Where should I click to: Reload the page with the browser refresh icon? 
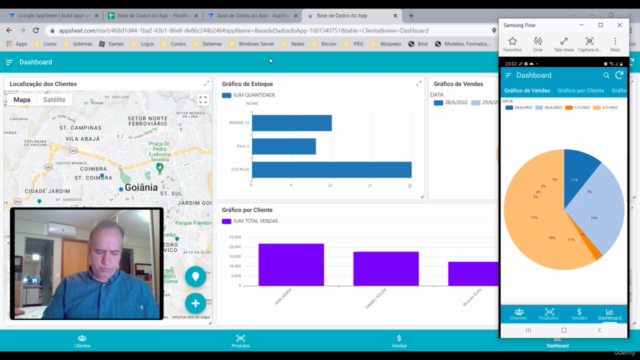(36, 31)
